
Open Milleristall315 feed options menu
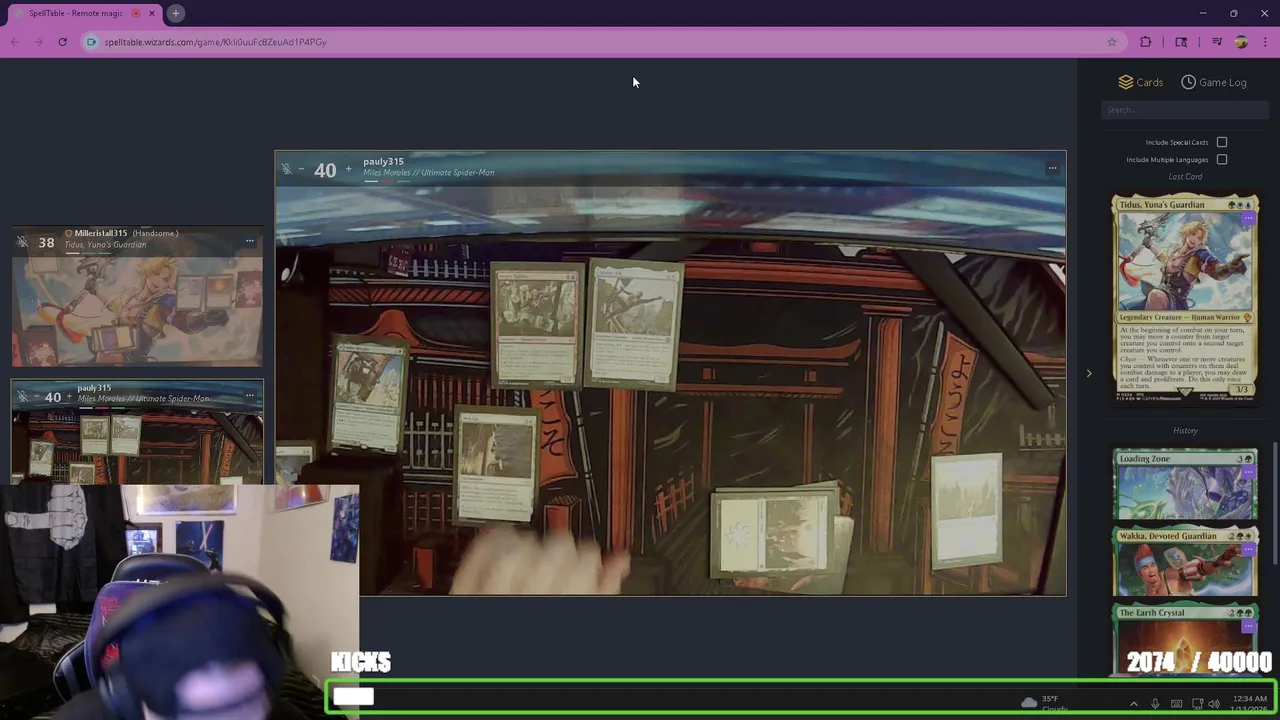pyautogui.click(x=250, y=240)
